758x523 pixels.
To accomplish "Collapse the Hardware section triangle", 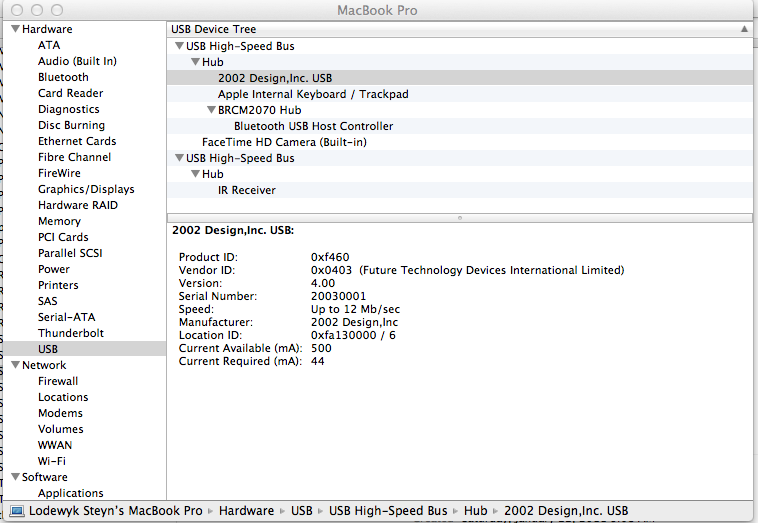I will click(x=14, y=29).
